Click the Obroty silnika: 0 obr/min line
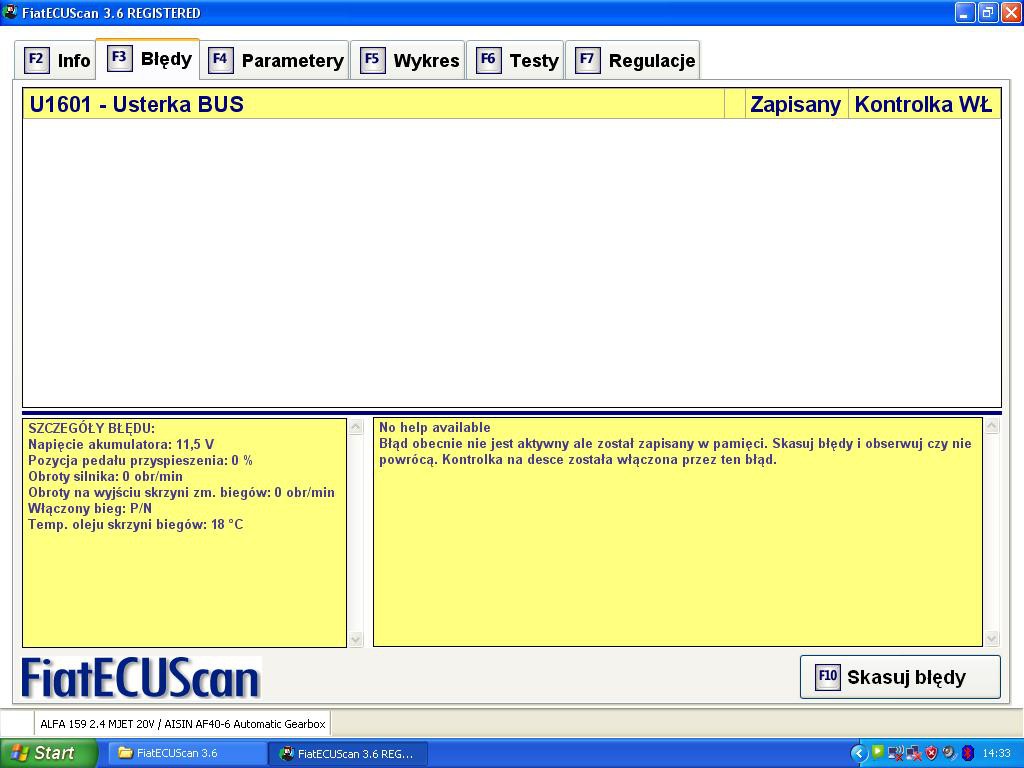Screen dimensions: 1024x768 (x=105, y=477)
